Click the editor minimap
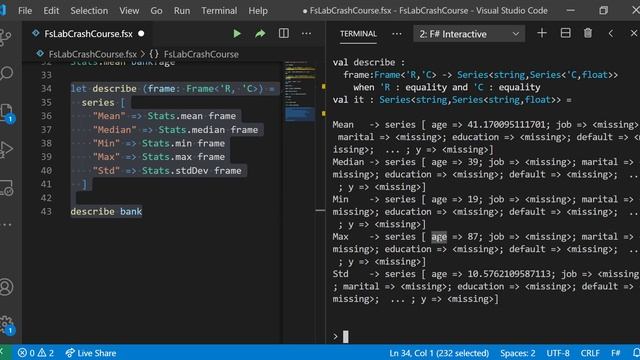Viewport: 640px width, 360px height. [300, 91]
